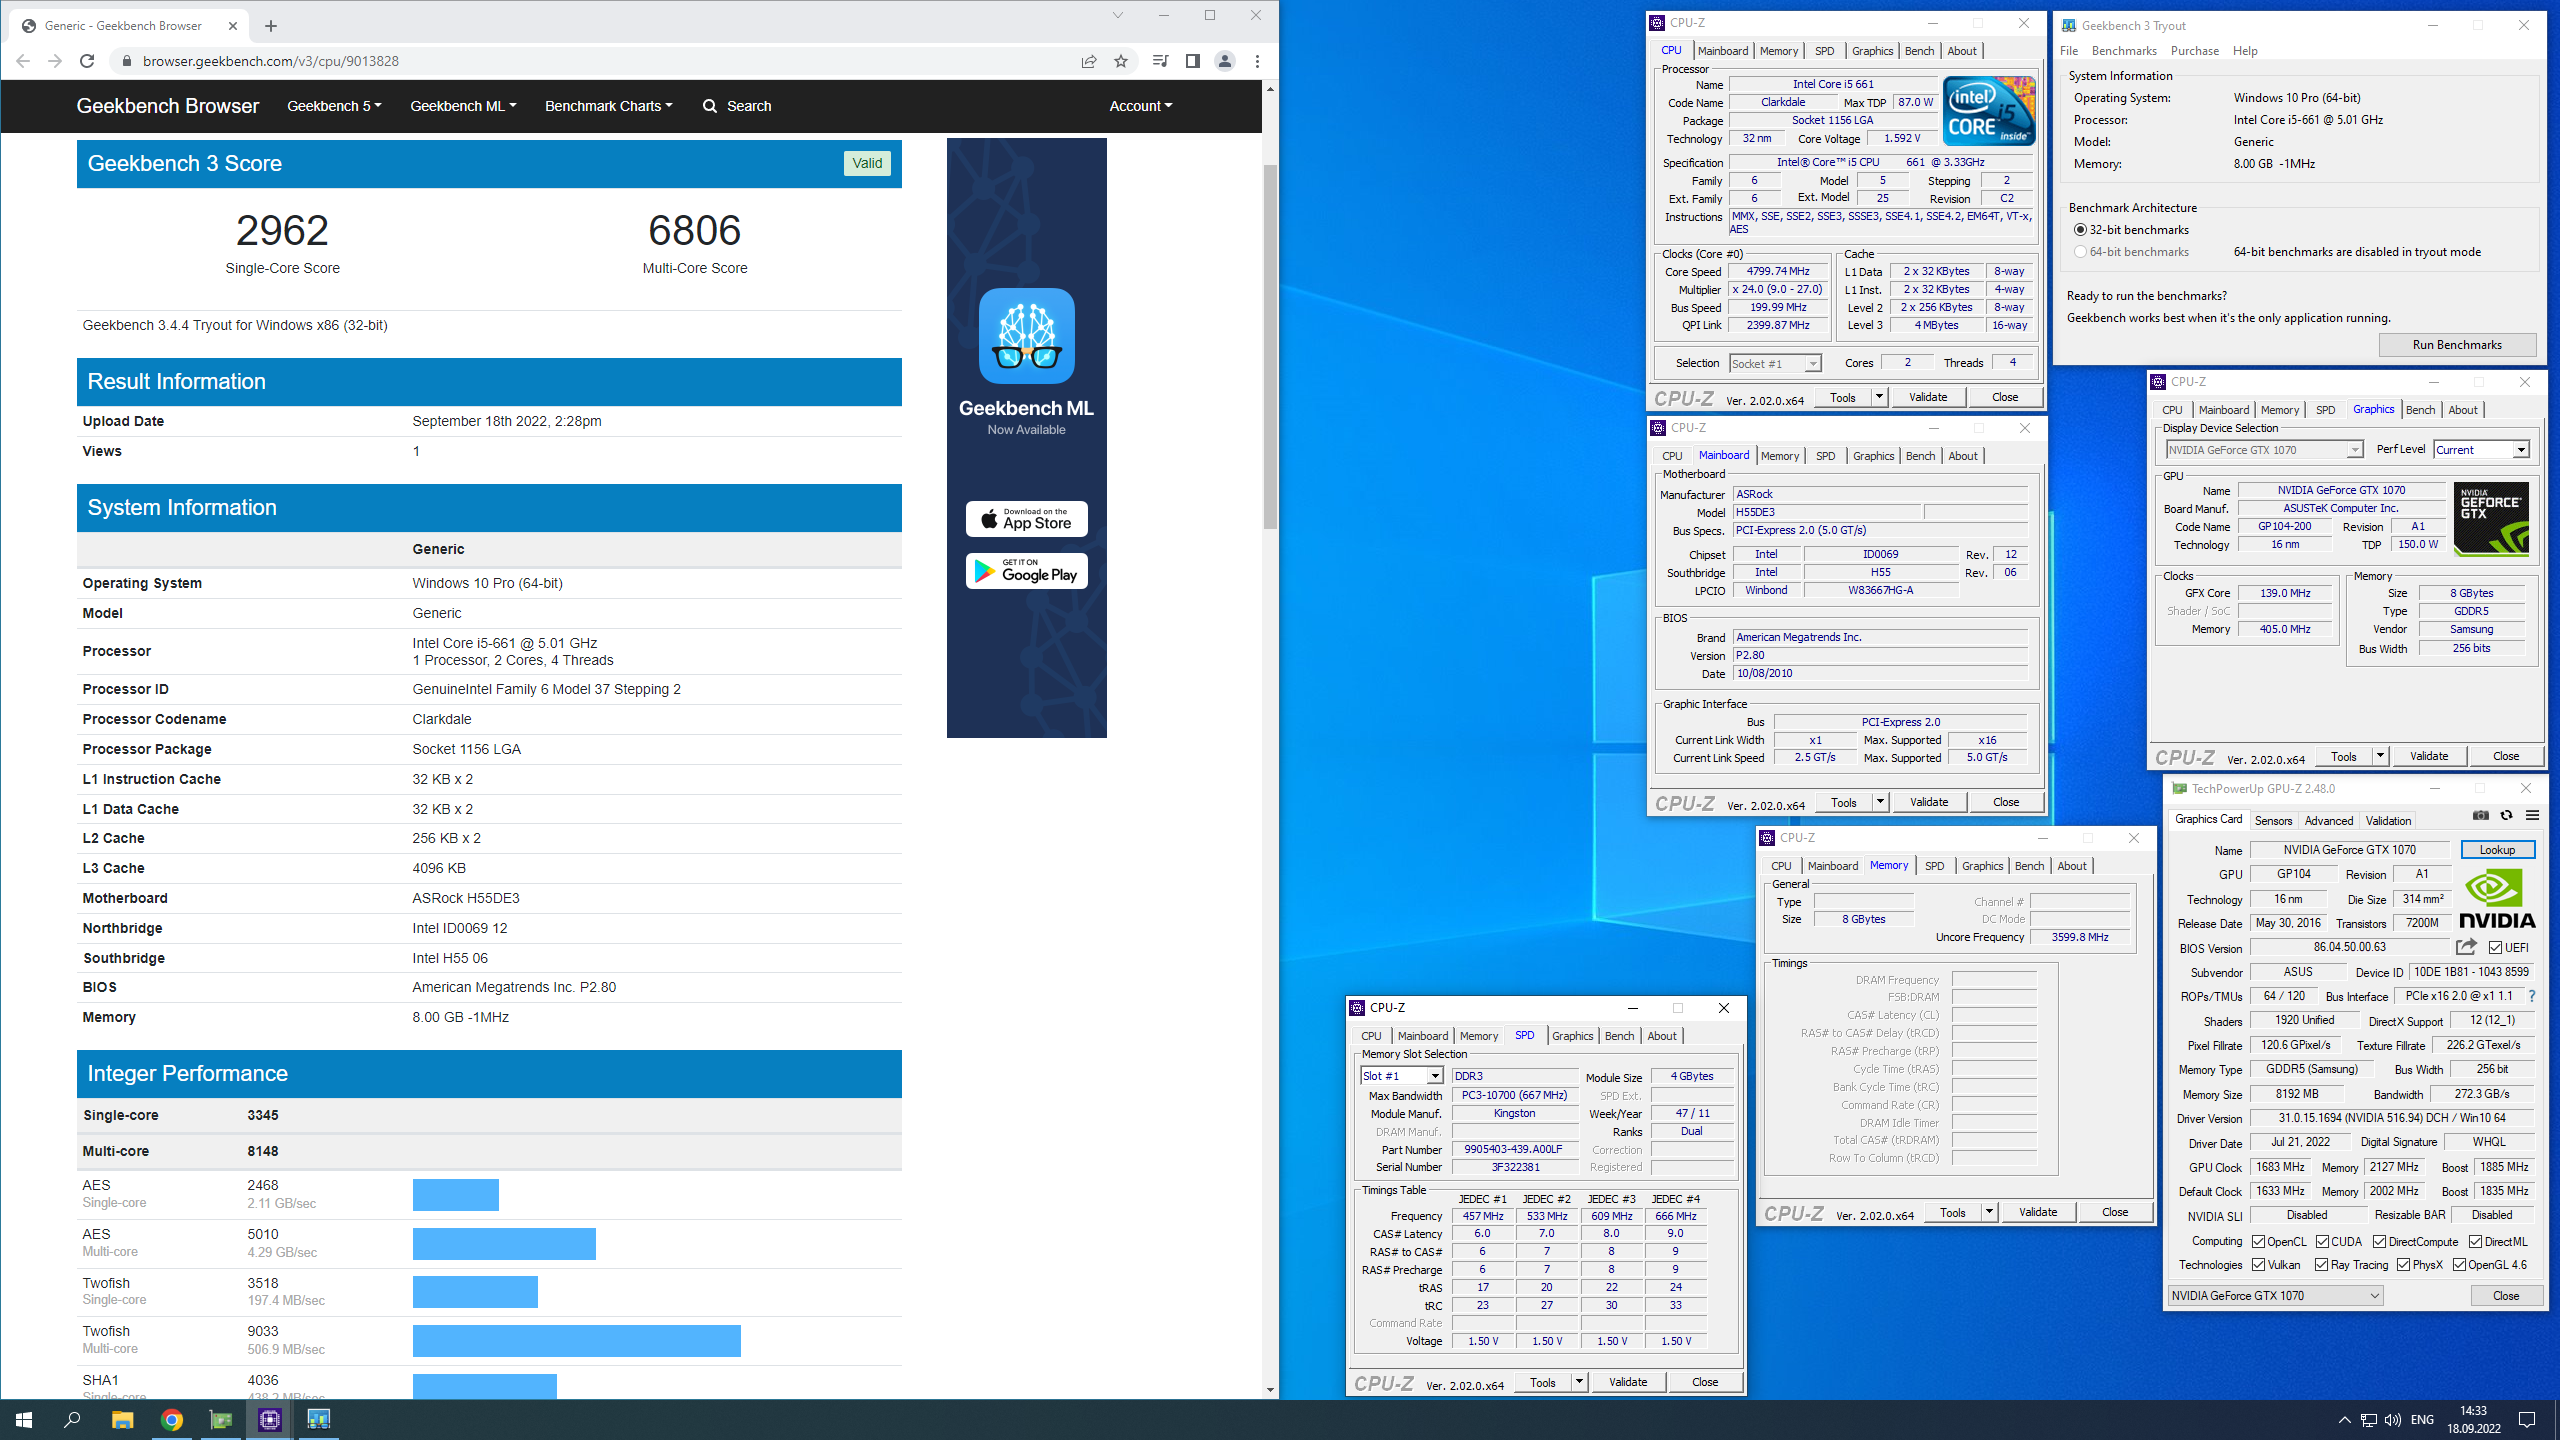Toggle the DirectCompute checkbox
Viewport: 2560px width, 1440px height.
coord(2380,1241)
